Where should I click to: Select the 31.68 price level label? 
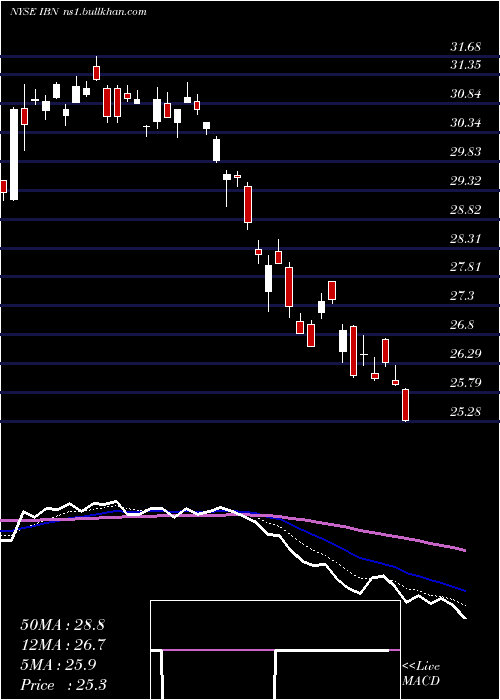(465, 47)
